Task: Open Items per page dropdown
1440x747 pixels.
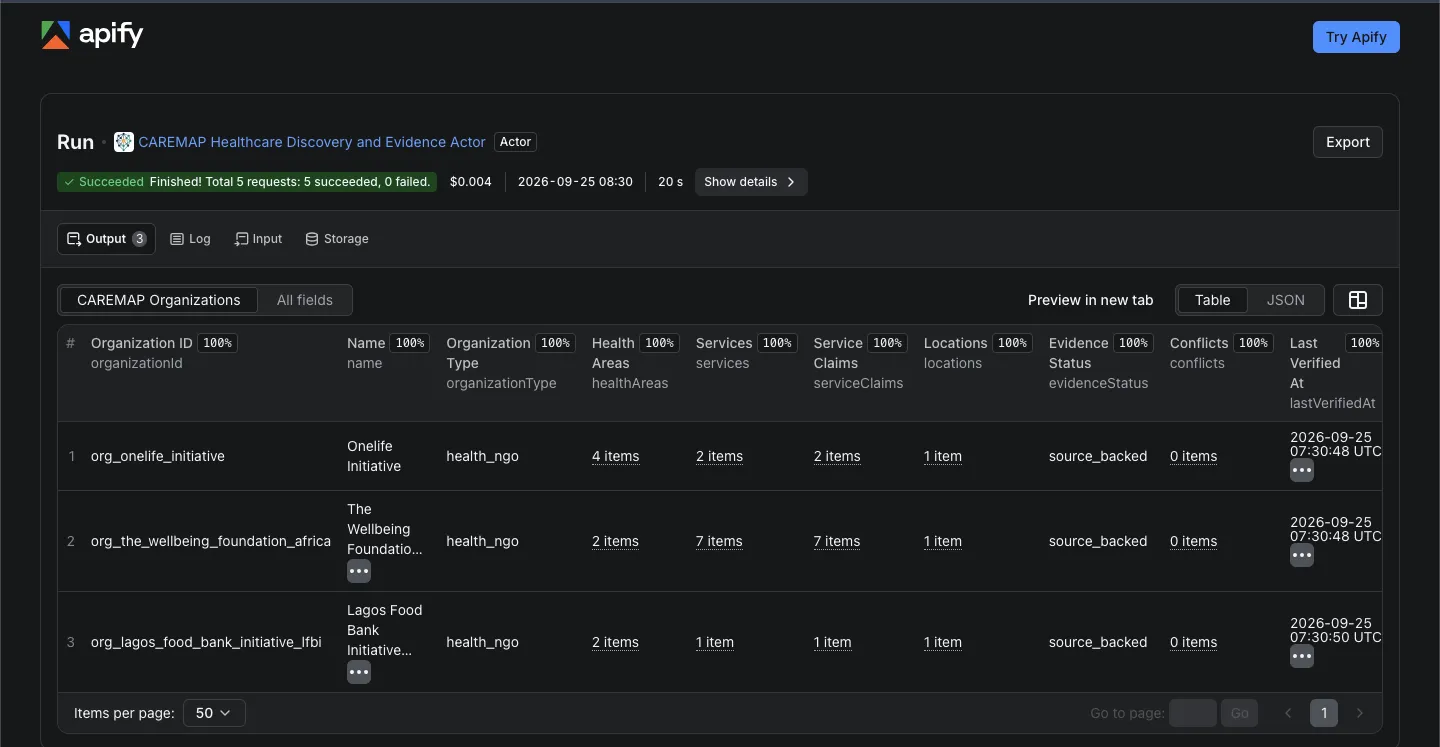Action: [214, 713]
